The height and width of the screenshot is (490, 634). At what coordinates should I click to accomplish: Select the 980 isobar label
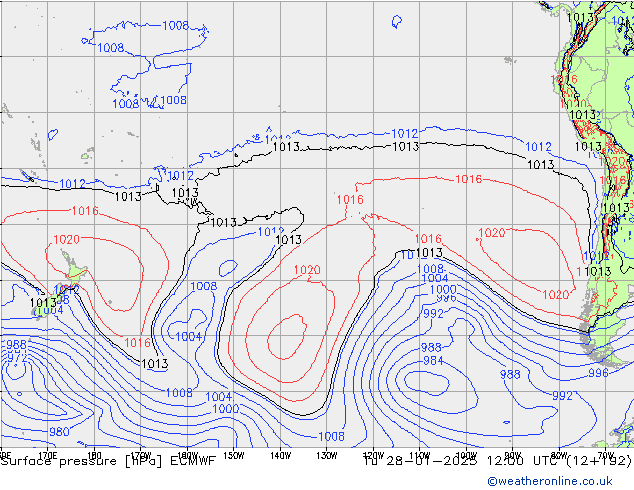[59, 432]
